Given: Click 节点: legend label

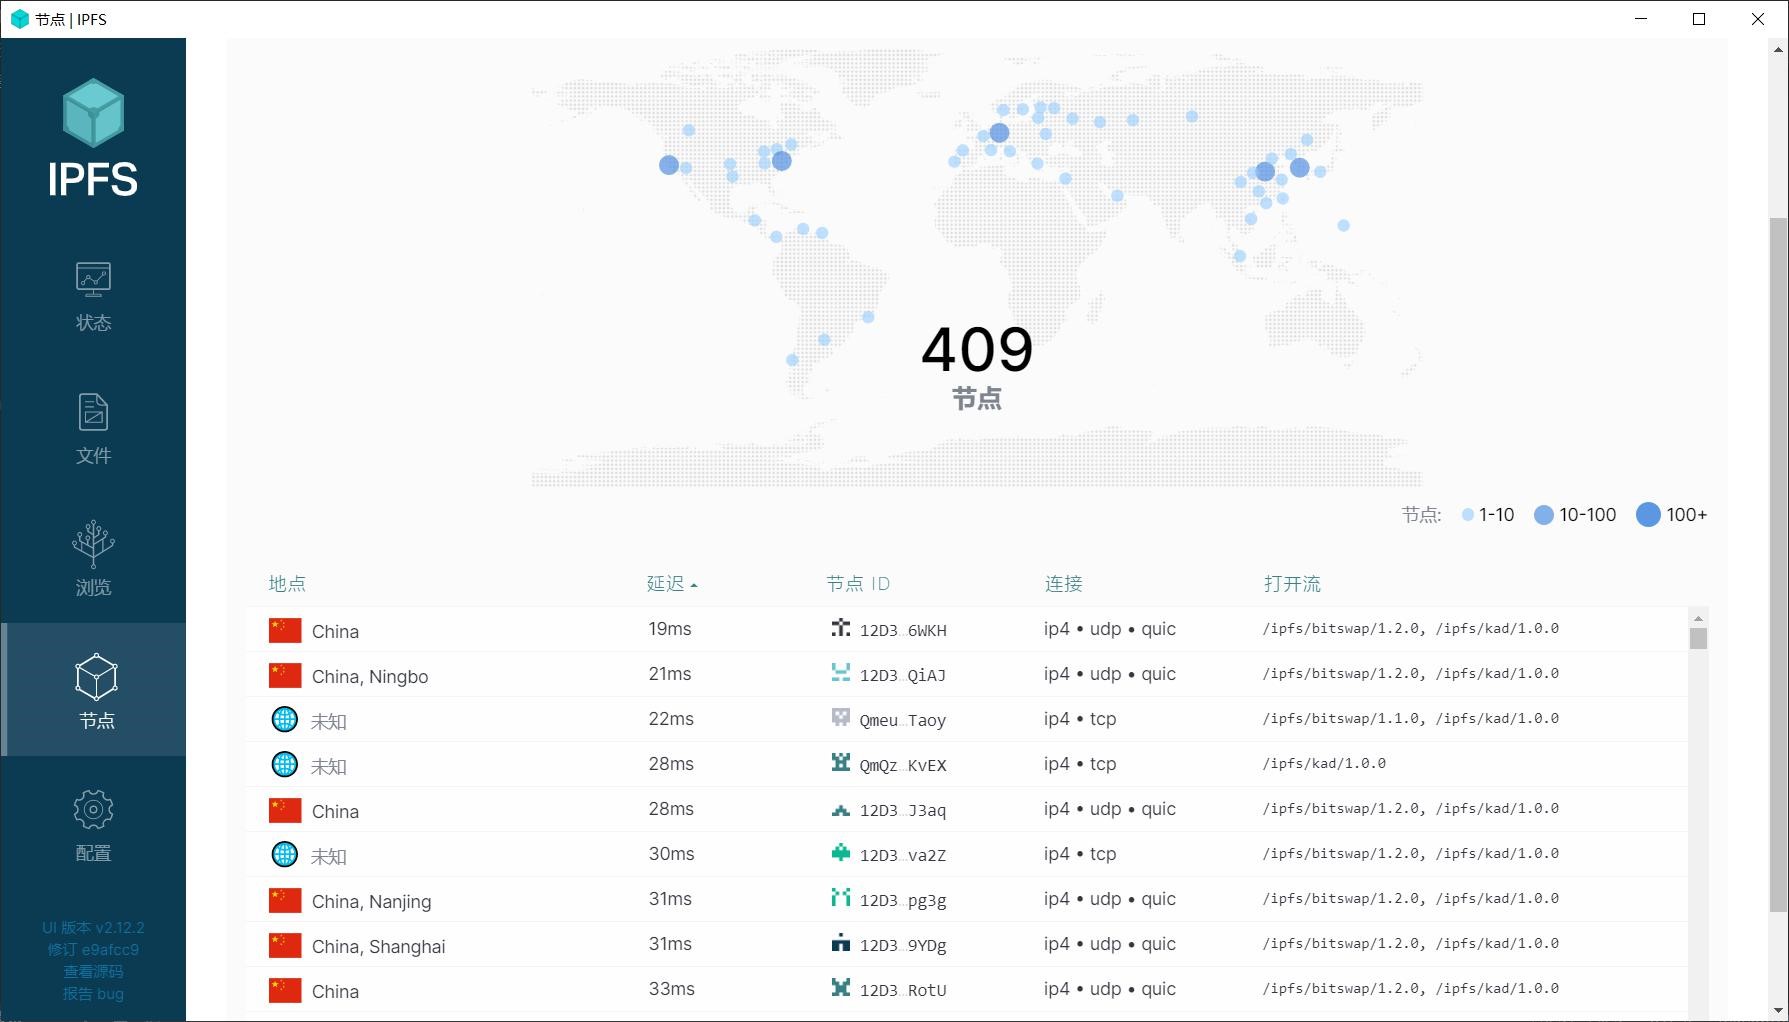Looking at the screenshot, I should tap(1421, 515).
